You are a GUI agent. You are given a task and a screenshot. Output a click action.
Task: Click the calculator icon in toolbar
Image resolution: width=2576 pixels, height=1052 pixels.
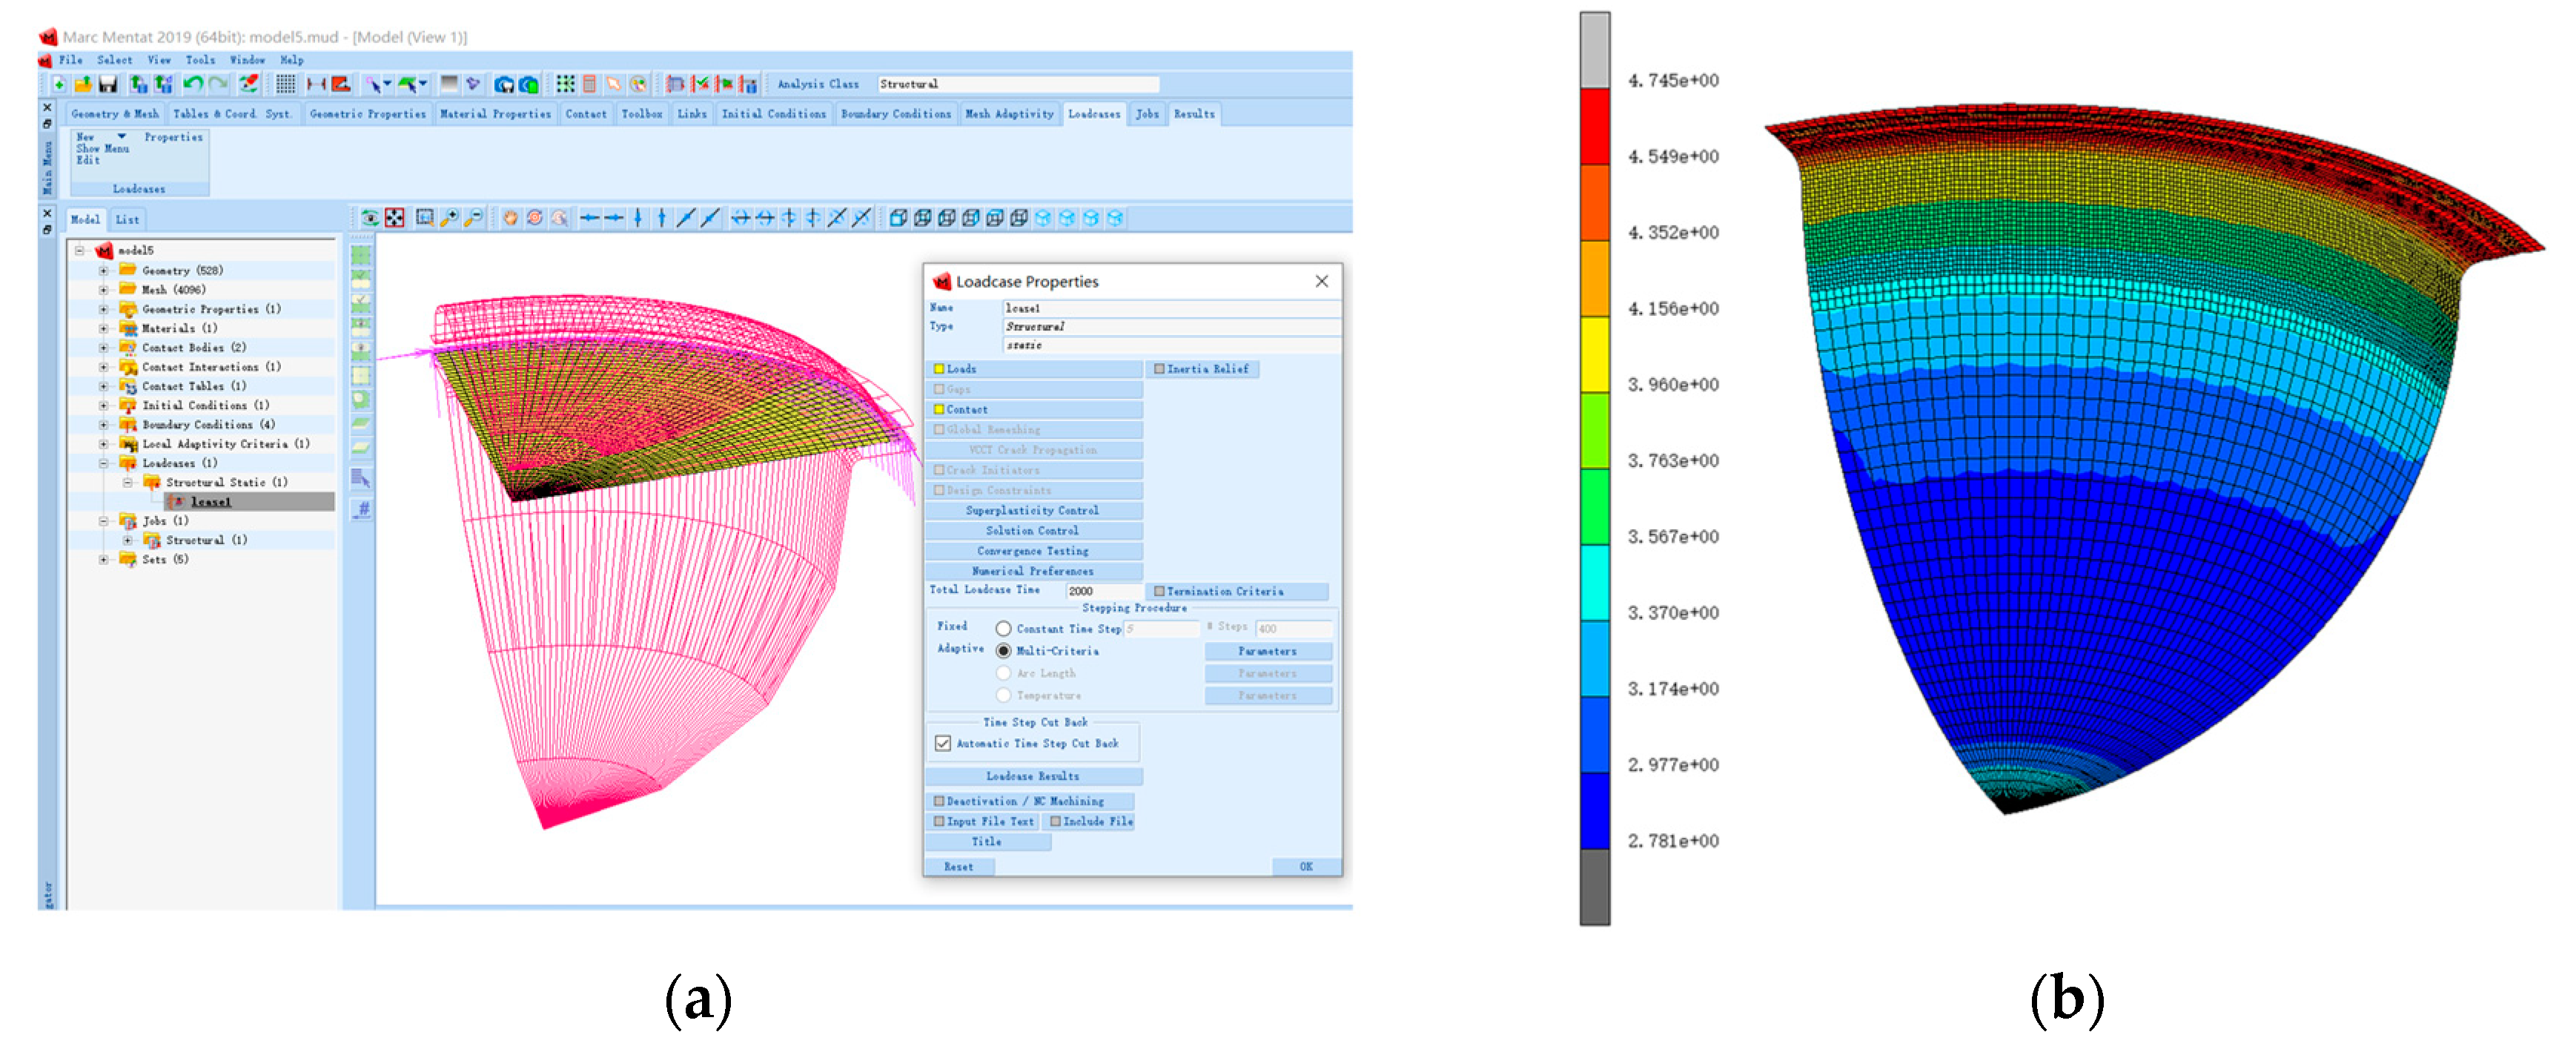coord(590,84)
